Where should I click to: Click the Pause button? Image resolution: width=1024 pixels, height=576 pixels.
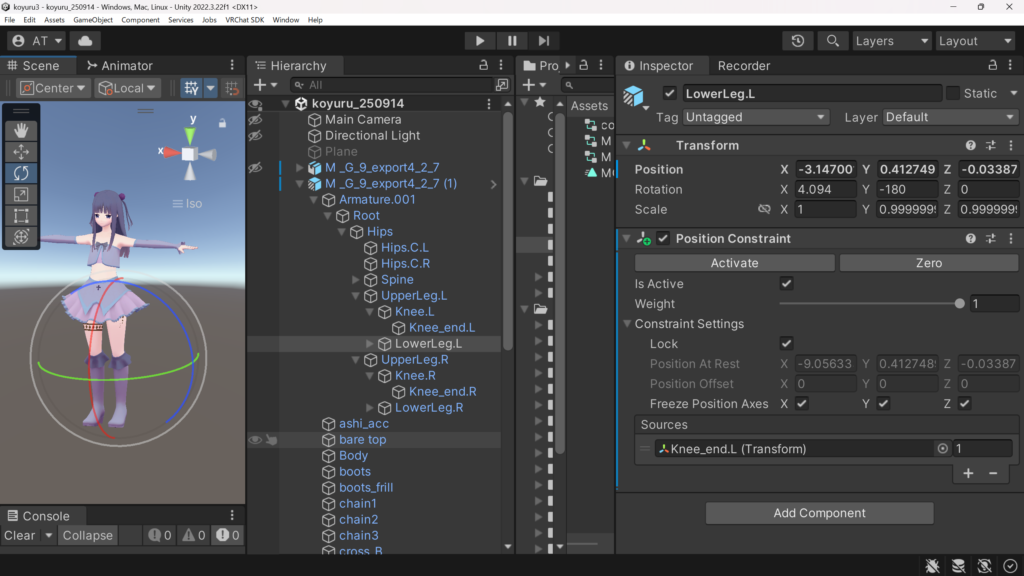pos(512,40)
